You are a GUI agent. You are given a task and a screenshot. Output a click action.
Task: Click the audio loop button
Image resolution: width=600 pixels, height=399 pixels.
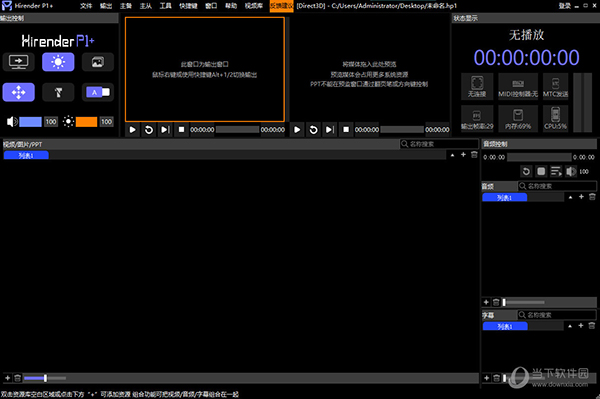click(x=527, y=171)
